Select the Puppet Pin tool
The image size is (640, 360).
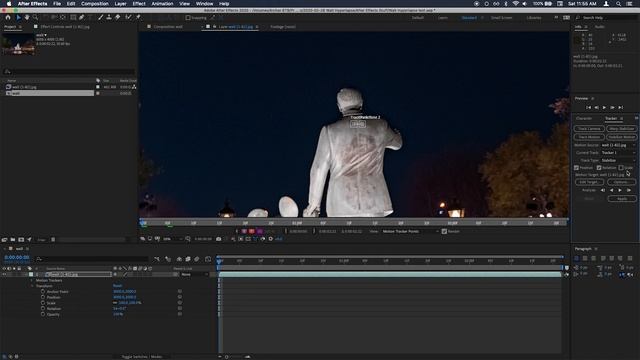click(138, 18)
